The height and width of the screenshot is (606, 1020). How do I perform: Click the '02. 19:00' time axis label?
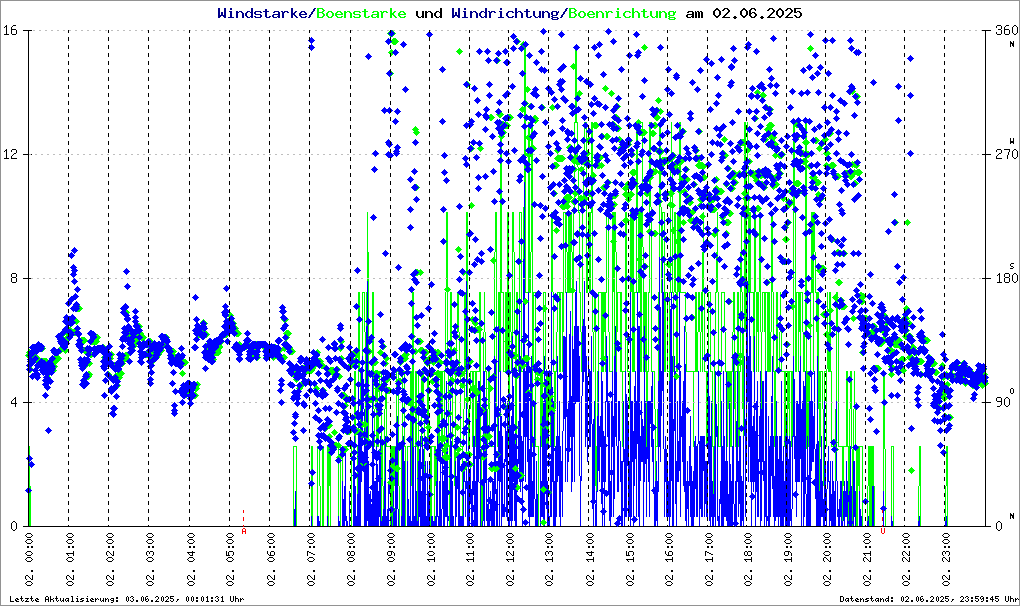pos(788,559)
